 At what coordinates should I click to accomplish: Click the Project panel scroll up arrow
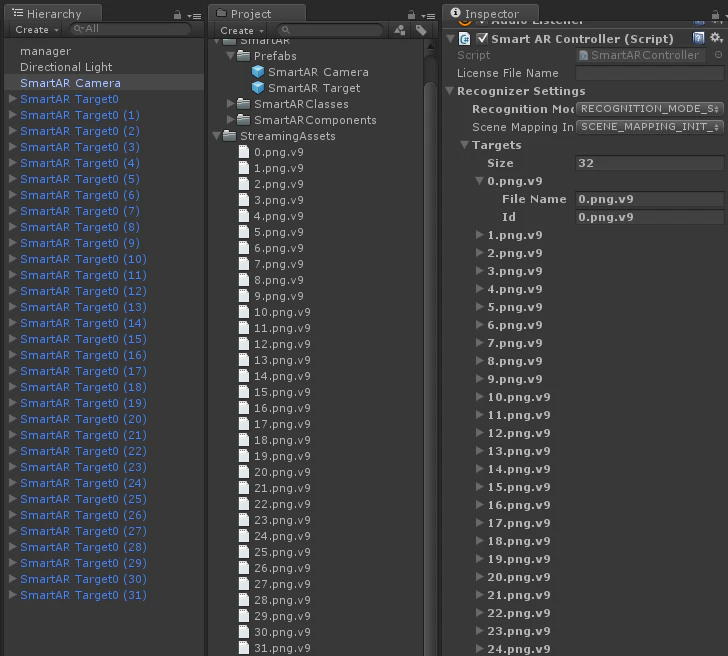[x=430, y=46]
